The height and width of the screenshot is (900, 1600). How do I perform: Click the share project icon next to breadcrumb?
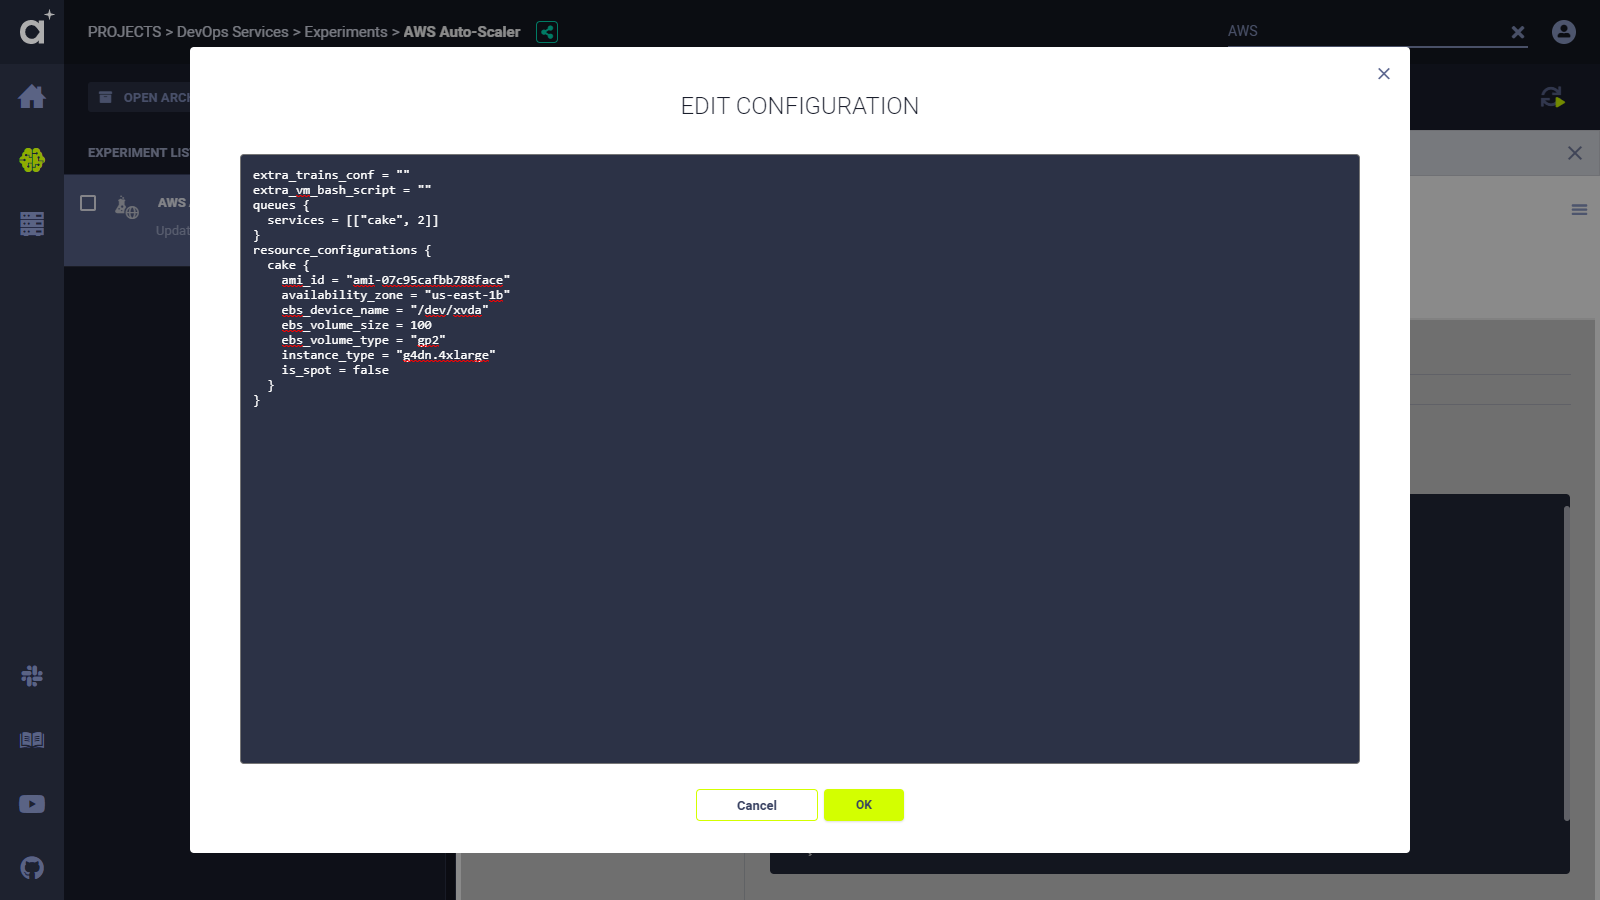(x=547, y=32)
